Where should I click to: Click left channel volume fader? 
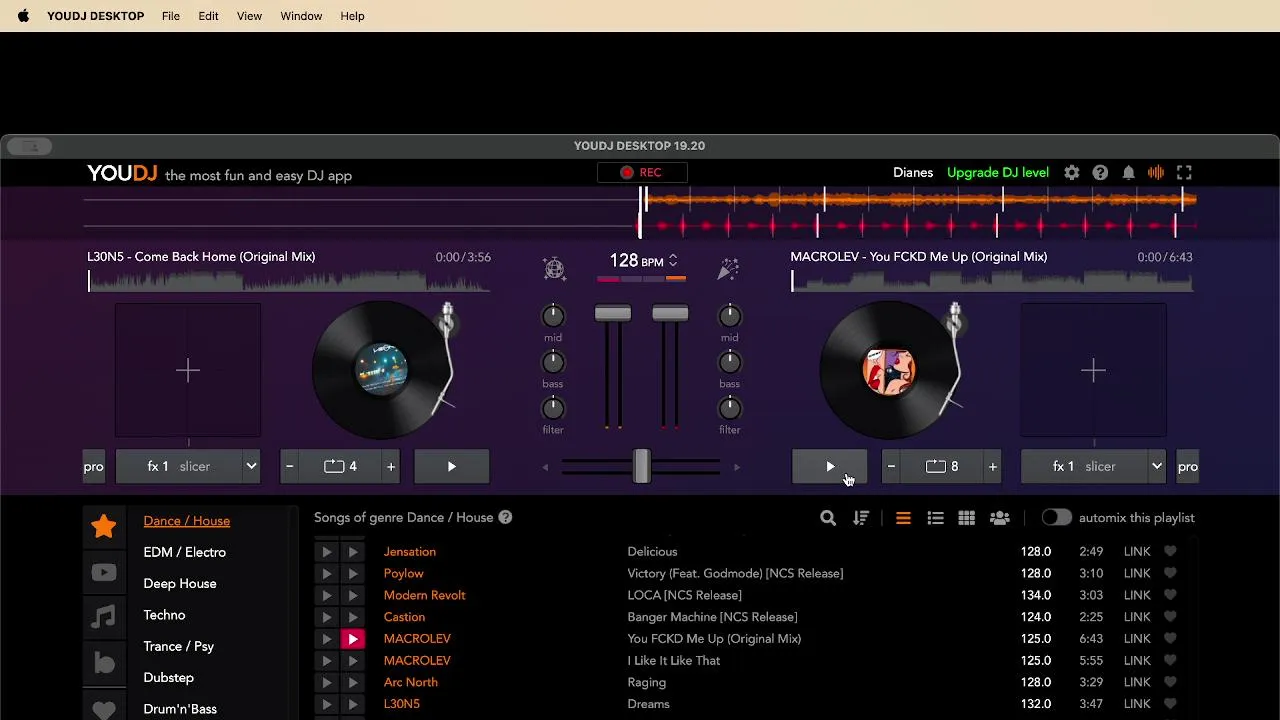pos(613,314)
